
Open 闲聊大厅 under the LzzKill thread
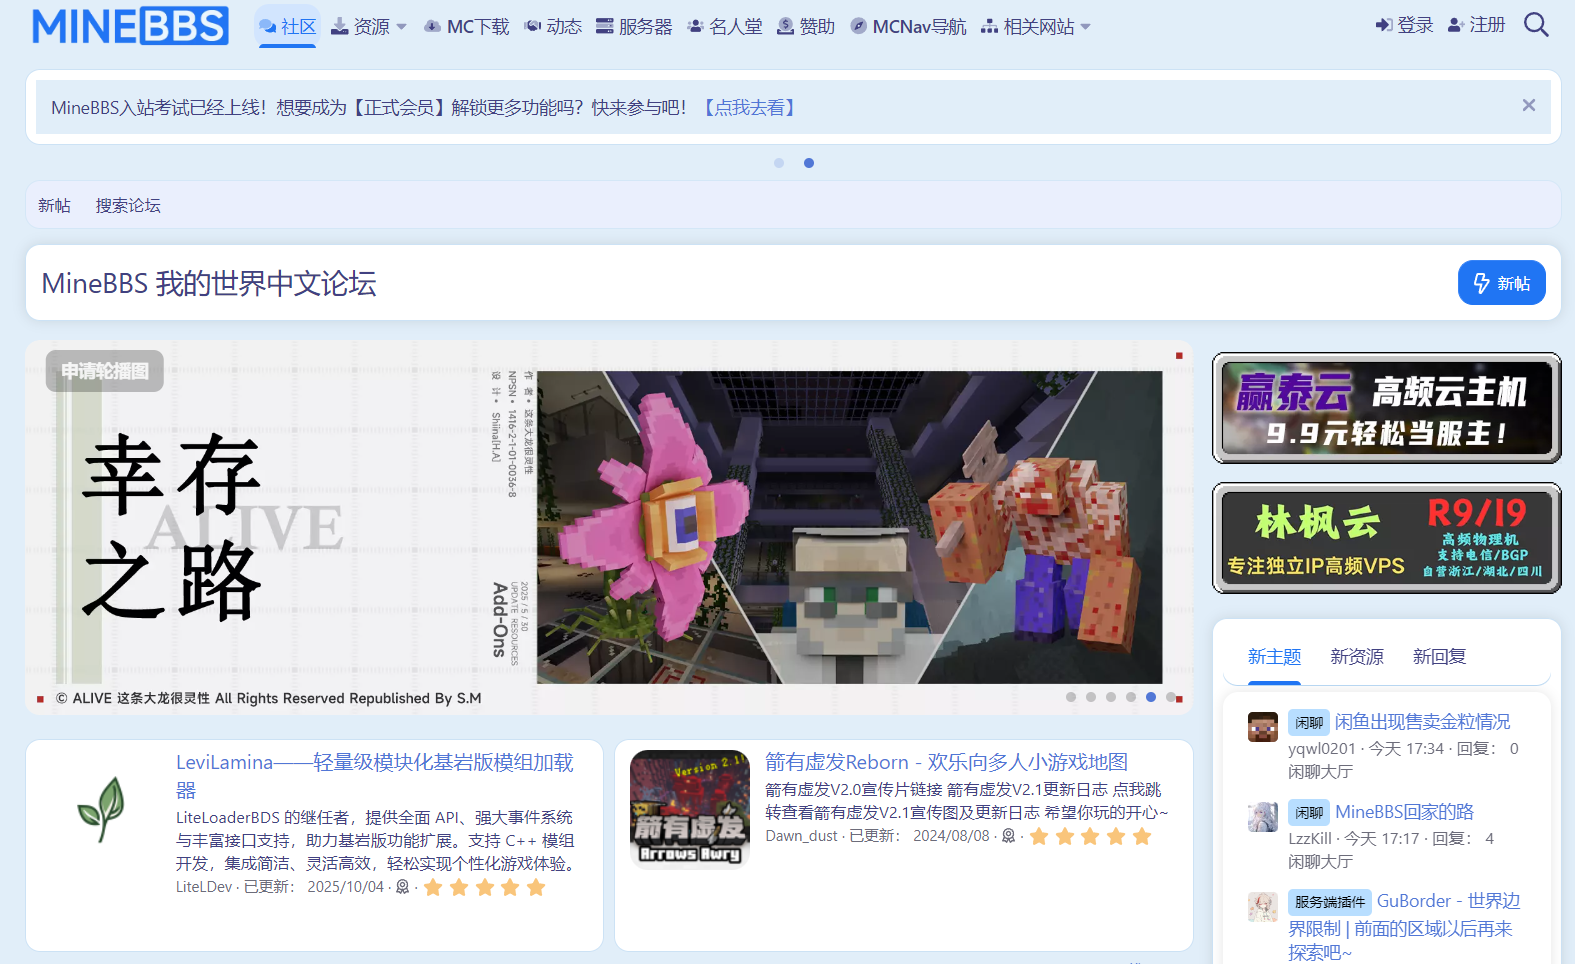[1320, 862]
